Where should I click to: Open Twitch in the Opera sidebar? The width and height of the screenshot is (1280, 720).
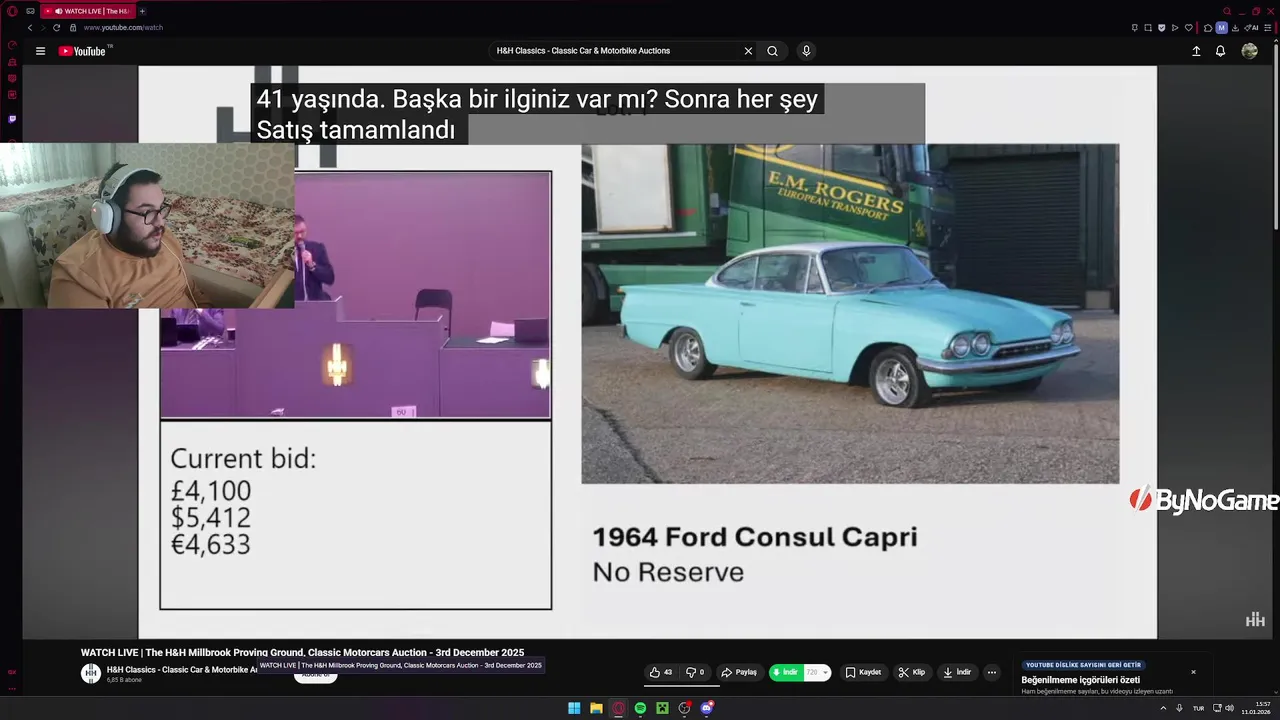pyautogui.click(x=12, y=119)
